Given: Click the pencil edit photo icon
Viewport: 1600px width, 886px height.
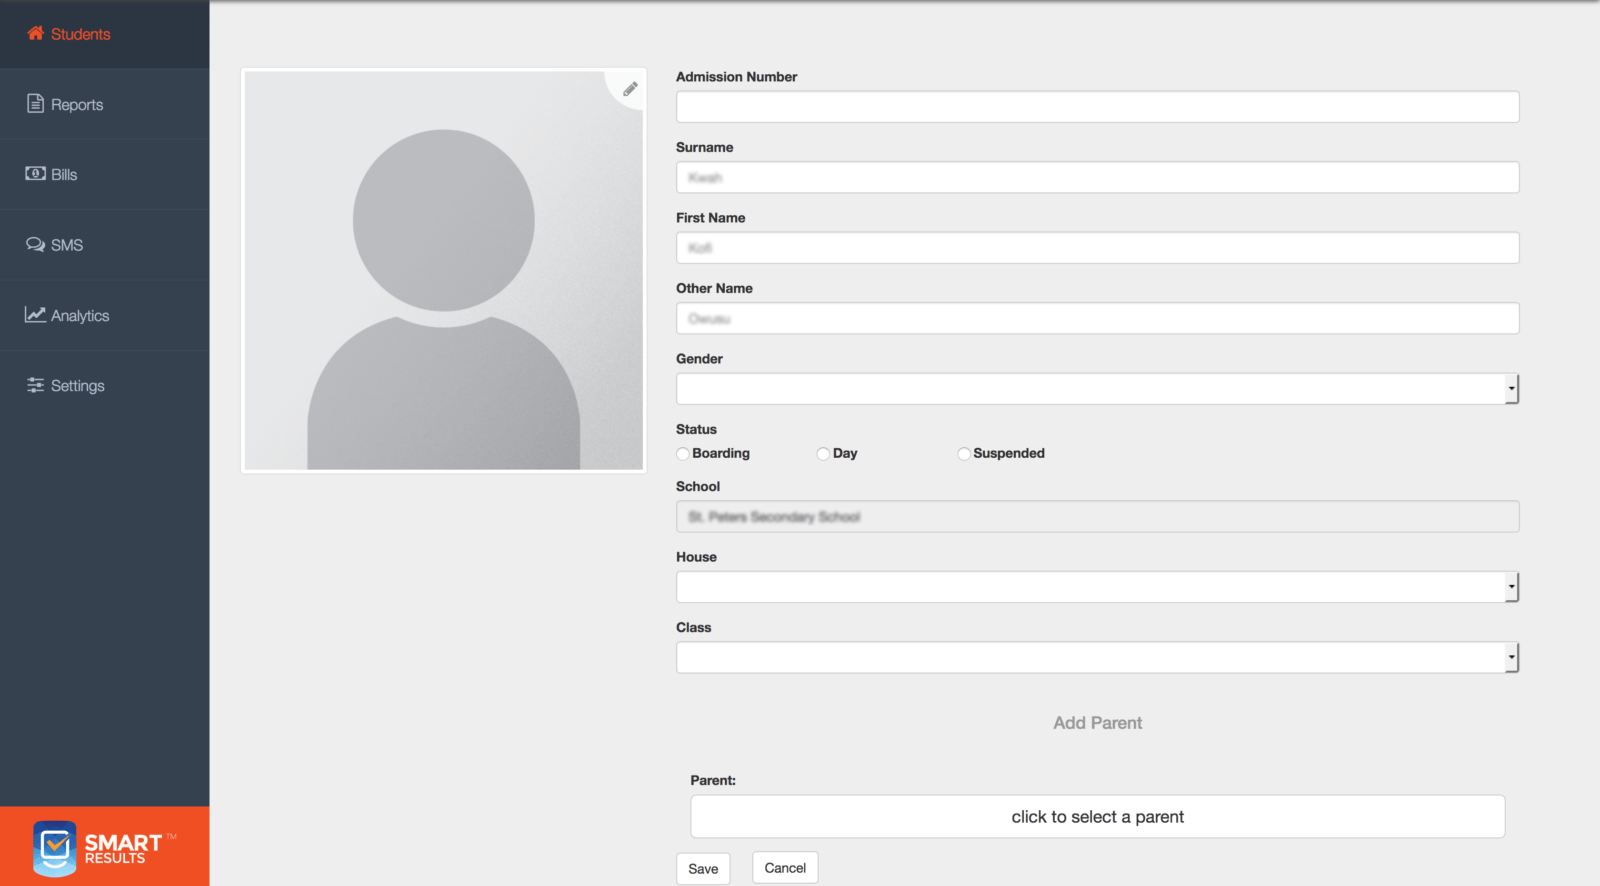Looking at the screenshot, I should coord(630,89).
